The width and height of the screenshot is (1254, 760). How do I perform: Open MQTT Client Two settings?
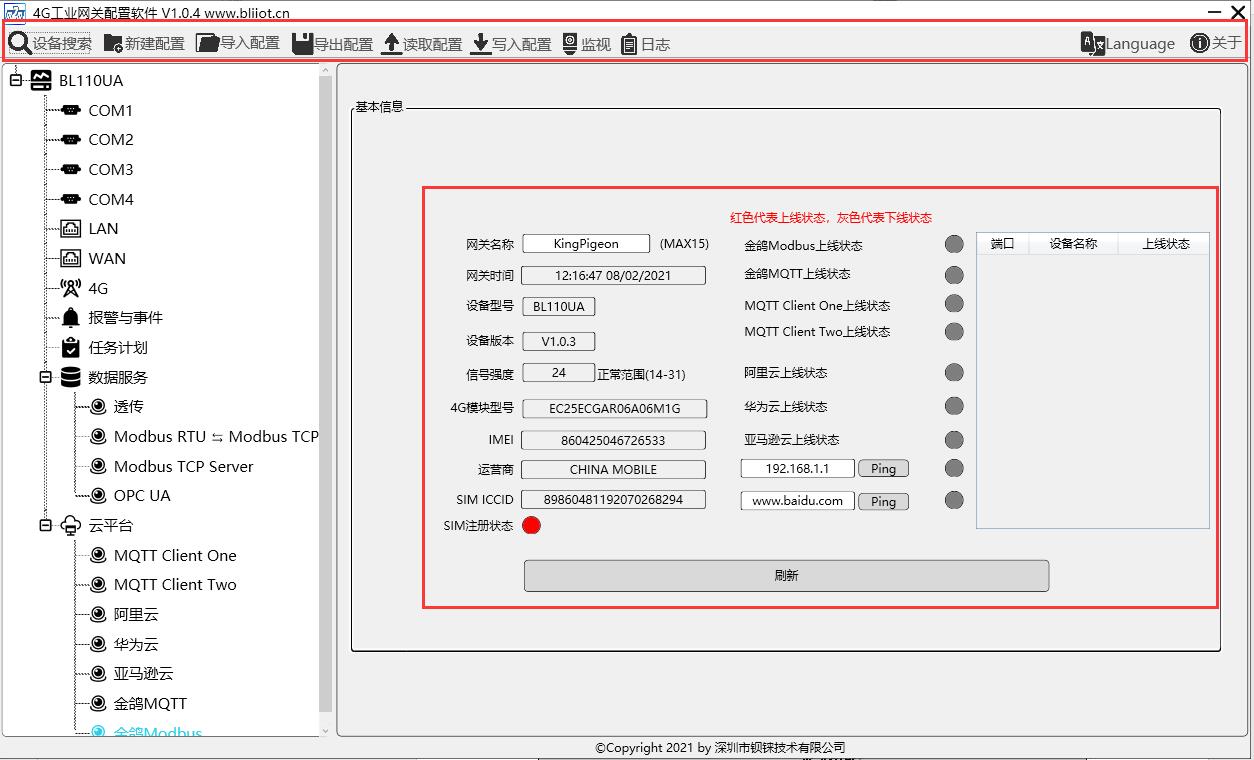pyautogui.click(x=175, y=585)
